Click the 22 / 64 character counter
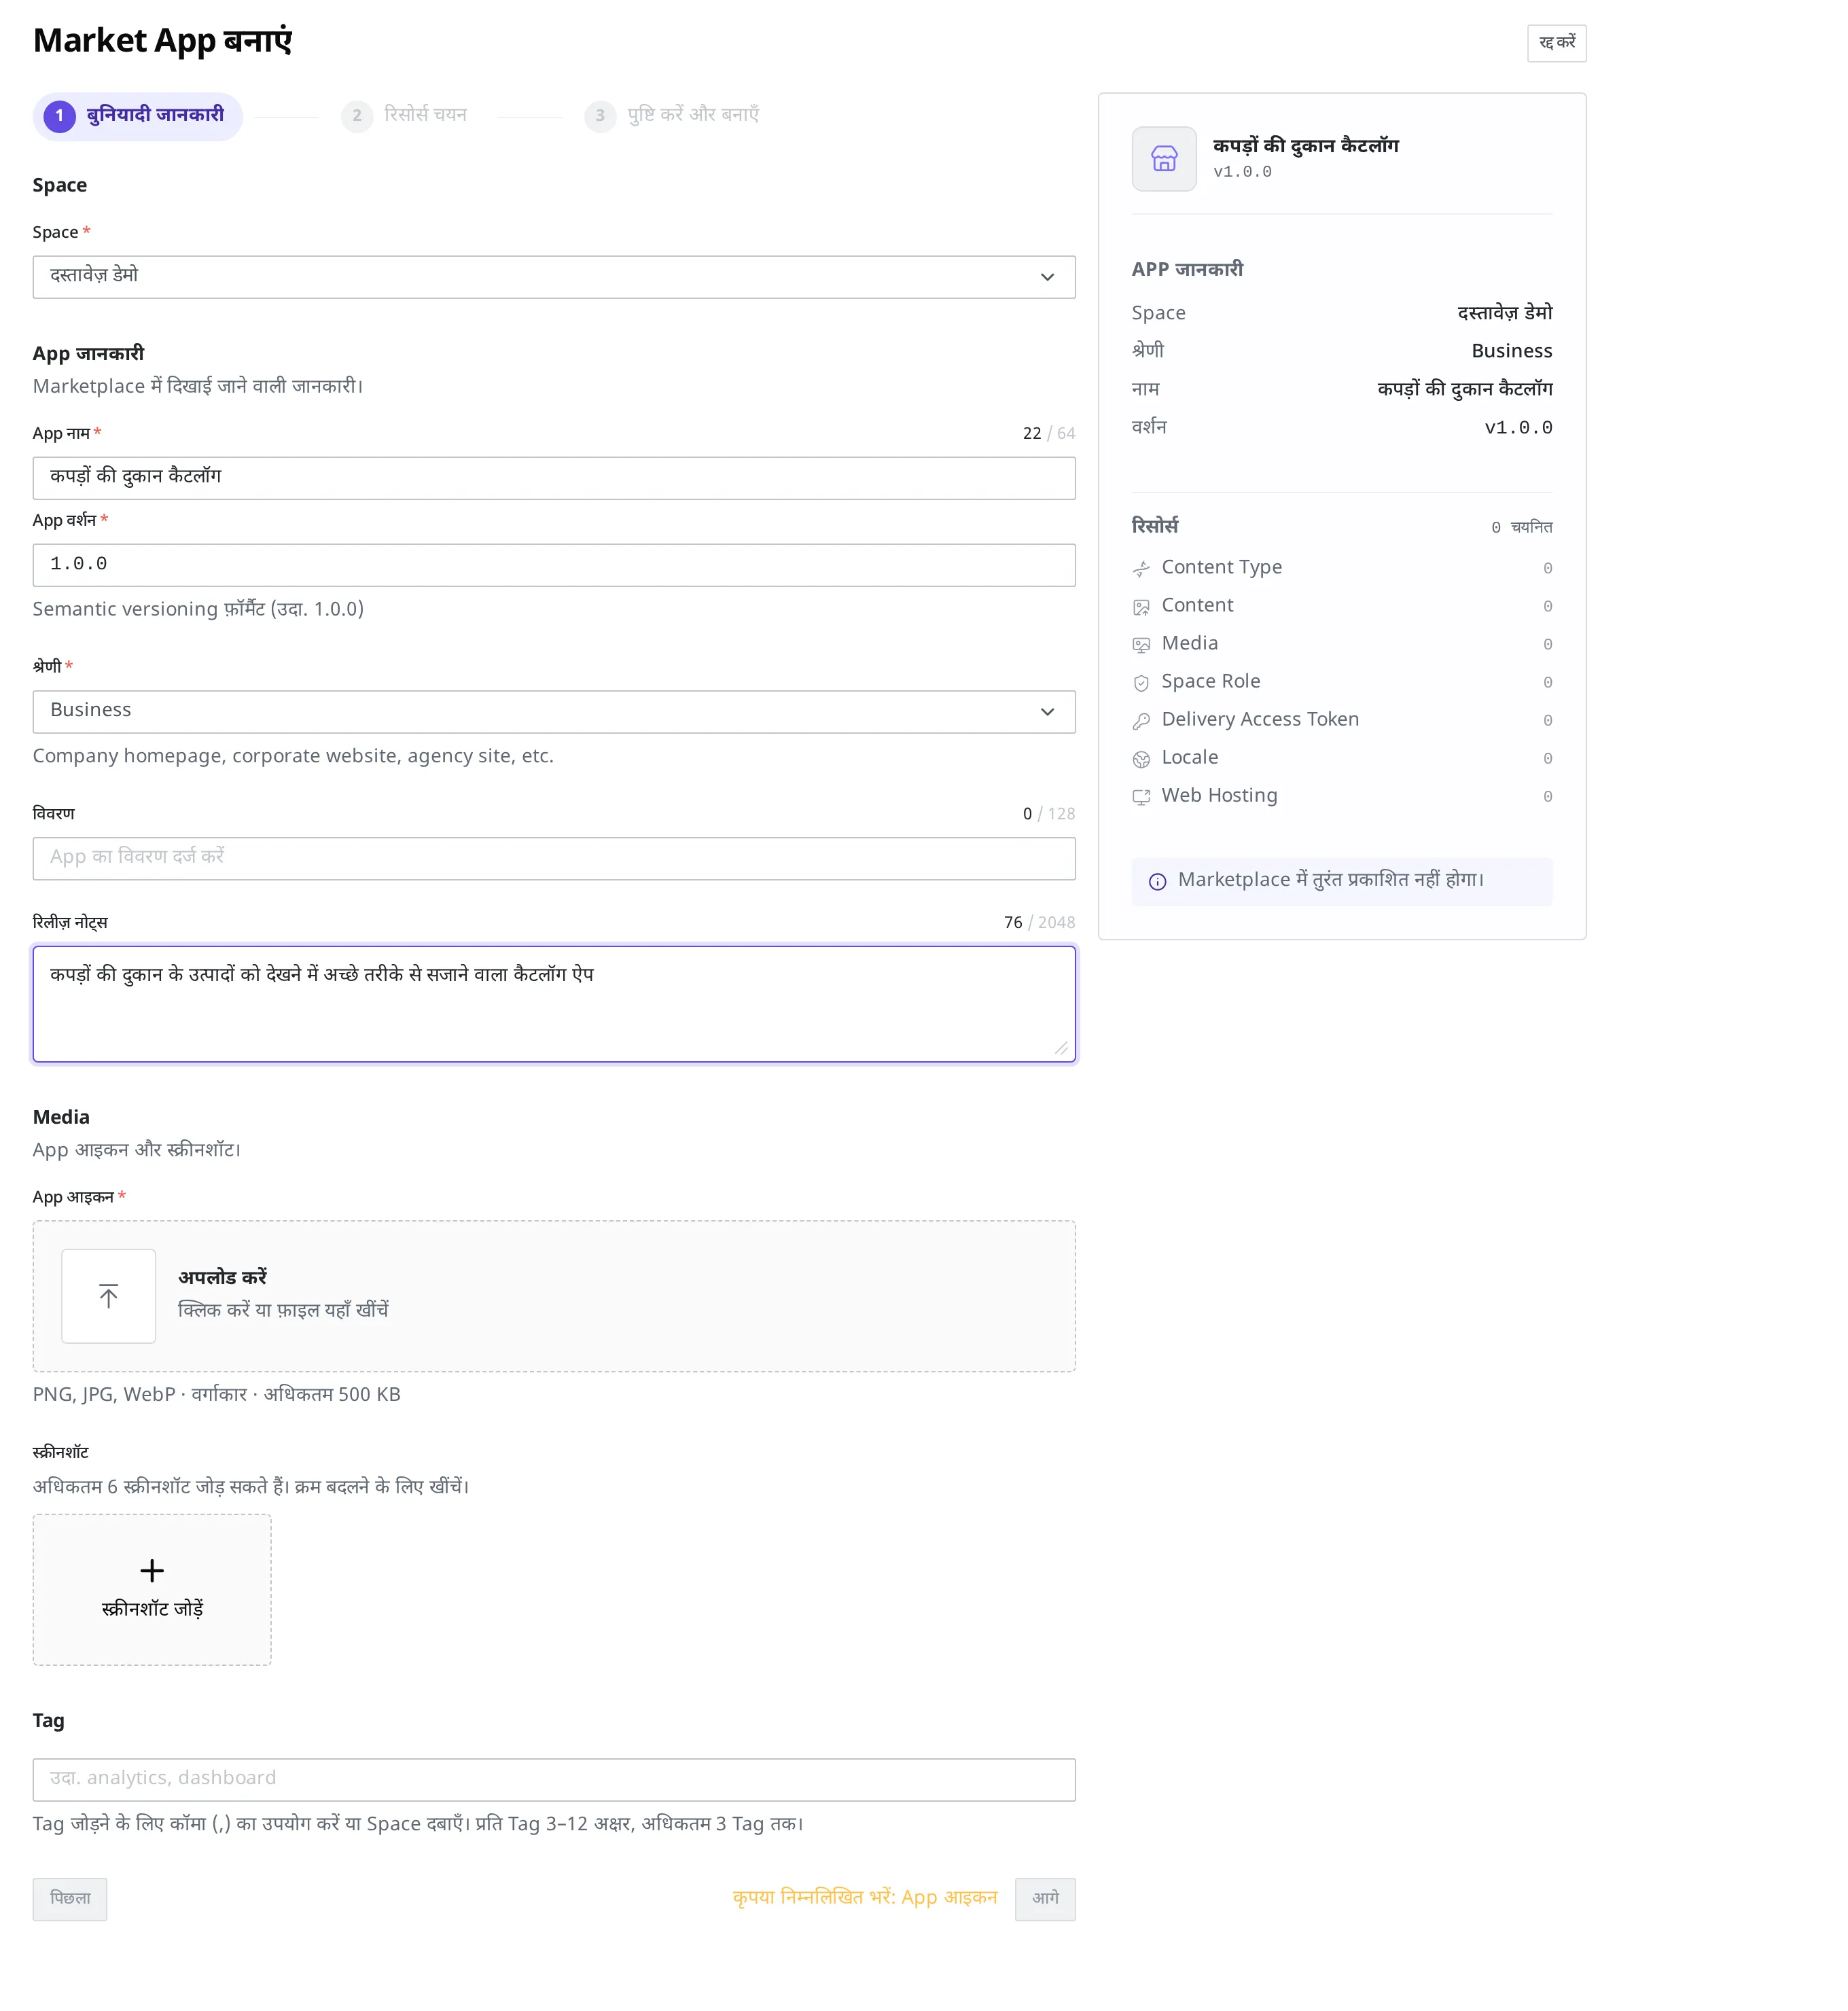The image size is (1848, 2011). (x=1048, y=433)
